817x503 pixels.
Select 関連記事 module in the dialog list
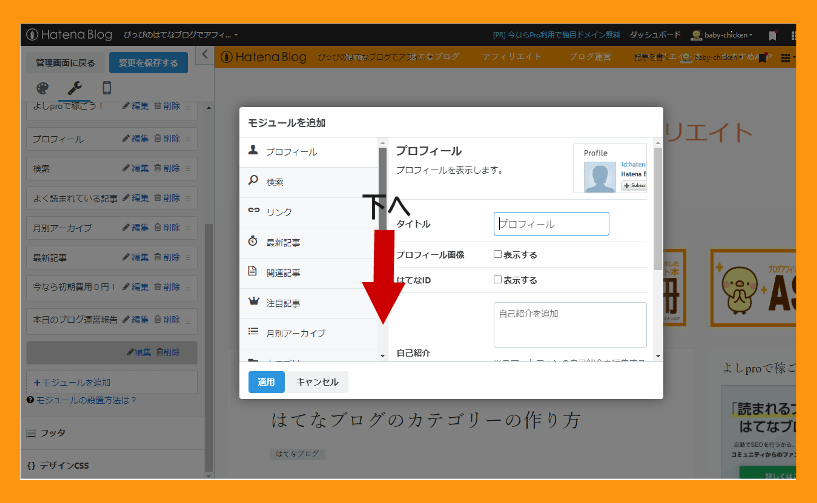tap(308, 273)
